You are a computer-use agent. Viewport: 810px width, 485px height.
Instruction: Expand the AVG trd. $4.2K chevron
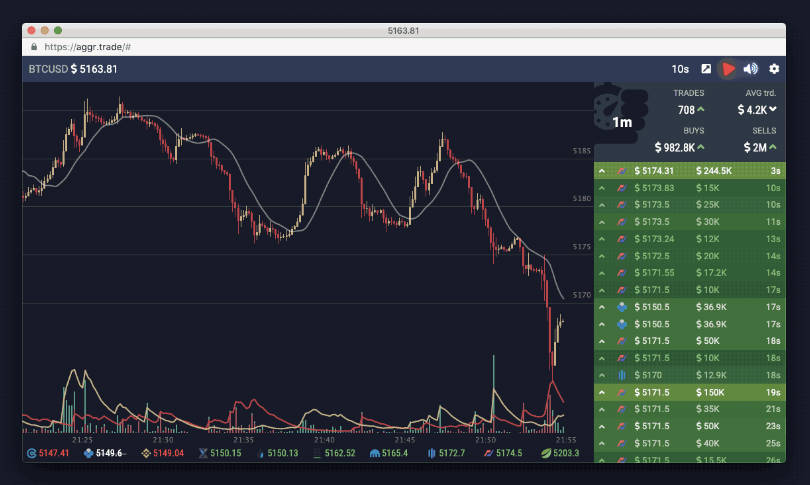coord(774,109)
